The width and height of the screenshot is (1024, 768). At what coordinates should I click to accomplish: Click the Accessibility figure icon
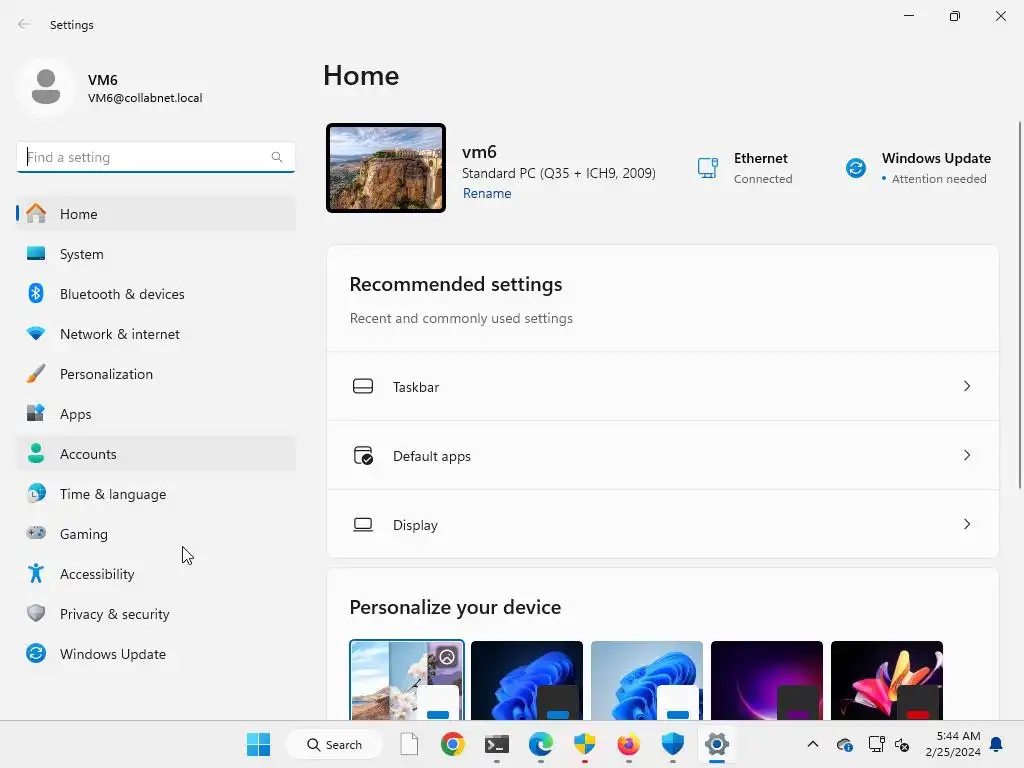click(36, 573)
